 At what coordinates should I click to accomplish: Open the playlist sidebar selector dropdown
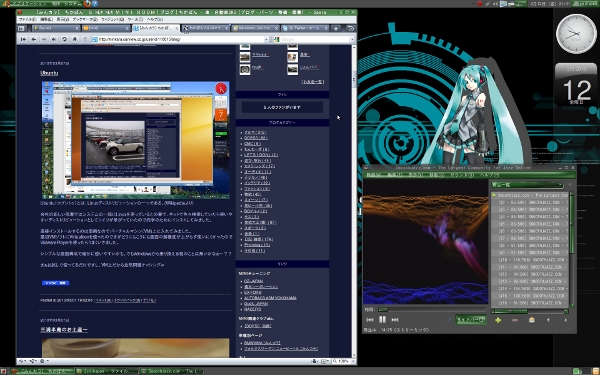coord(527,185)
